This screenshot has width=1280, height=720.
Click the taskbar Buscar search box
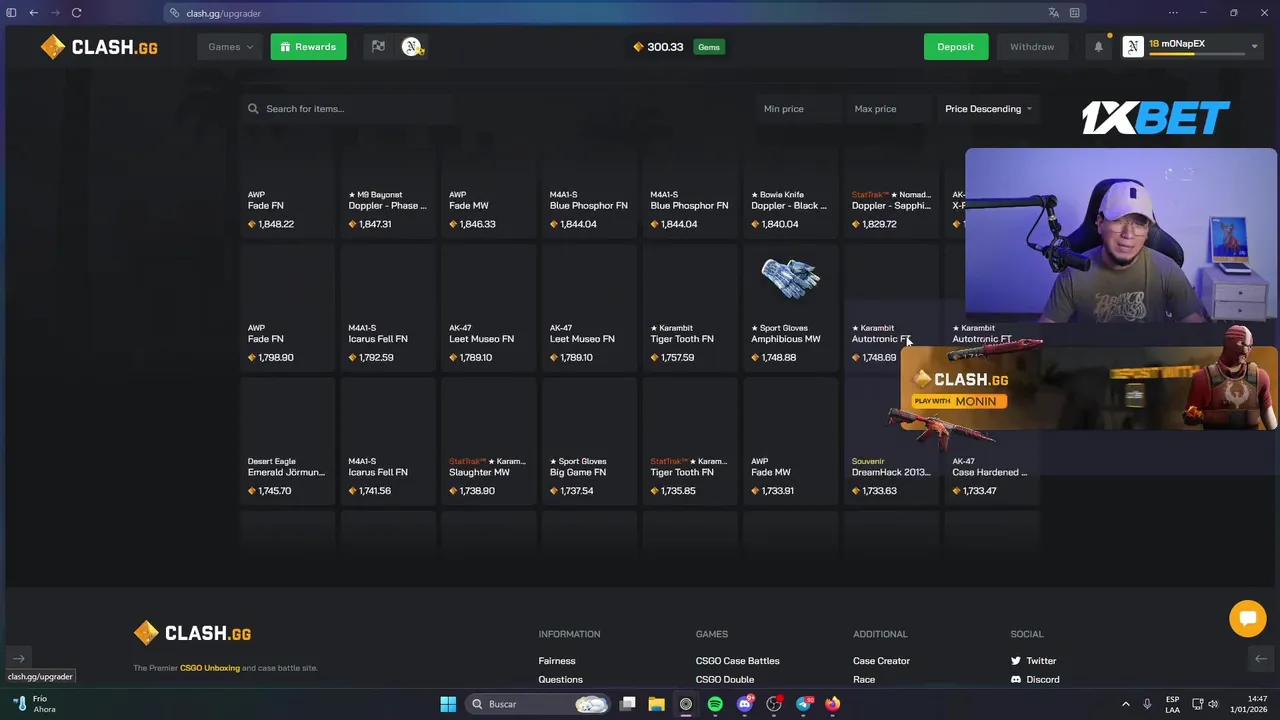point(539,704)
